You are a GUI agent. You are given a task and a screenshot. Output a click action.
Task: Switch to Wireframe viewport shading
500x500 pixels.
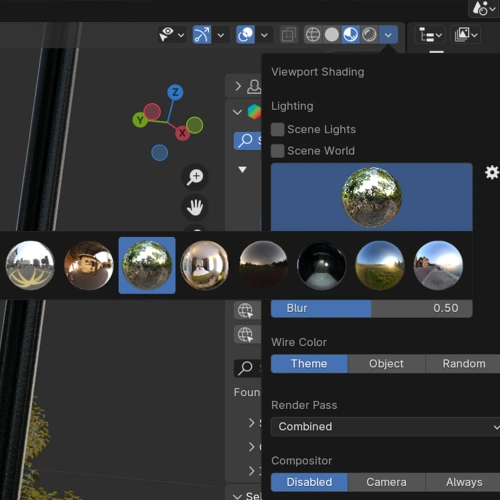[313, 35]
